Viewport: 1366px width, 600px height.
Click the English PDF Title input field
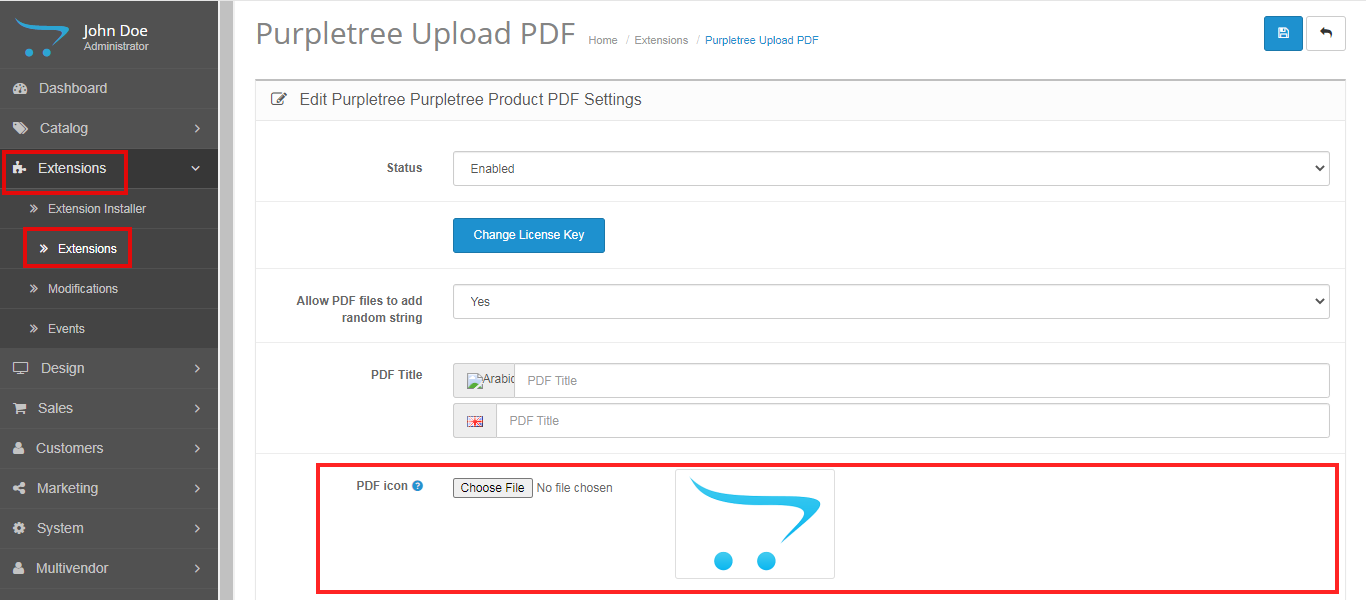913,421
